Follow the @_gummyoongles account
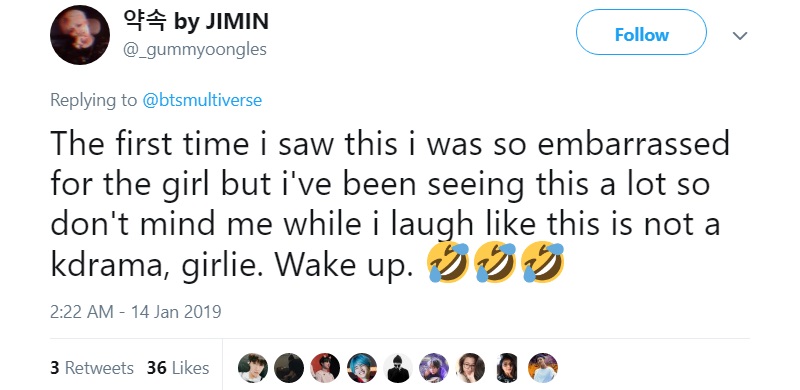 pos(641,35)
